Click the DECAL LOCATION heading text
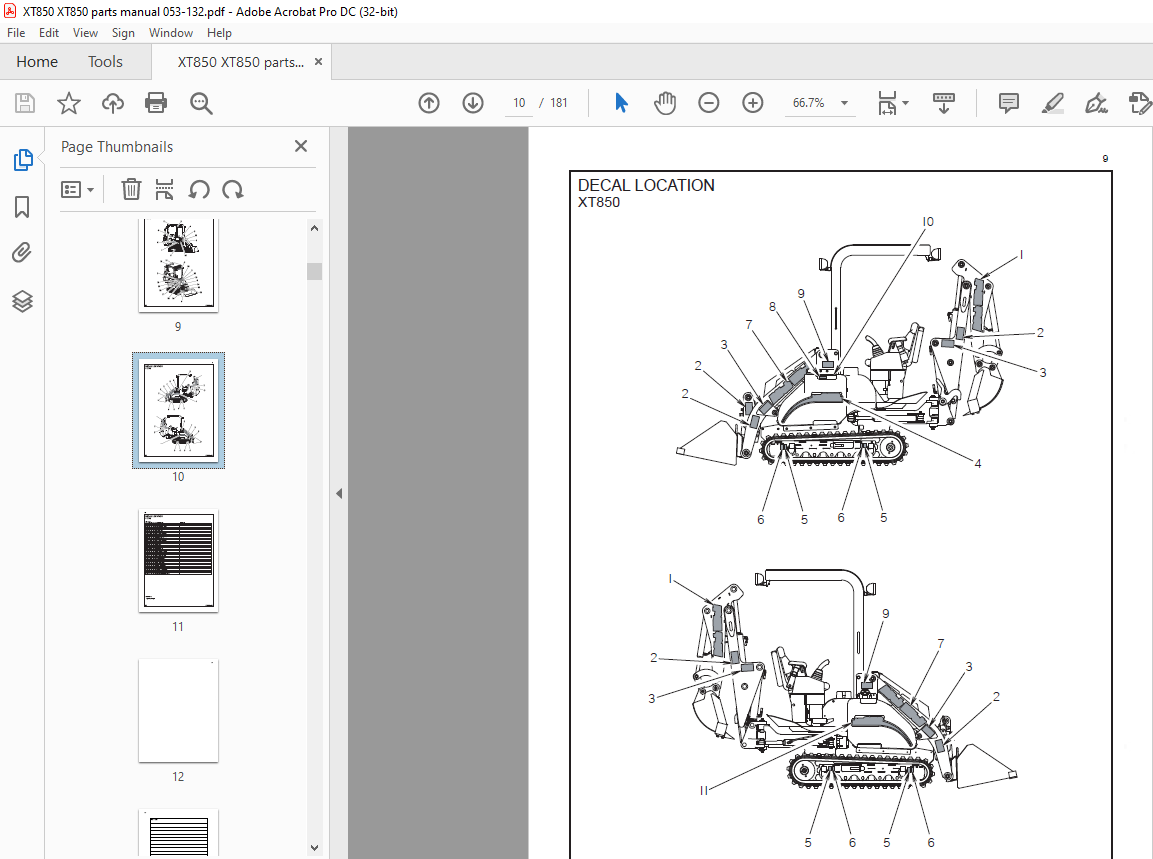1153x859 pixels. point(646,185)
